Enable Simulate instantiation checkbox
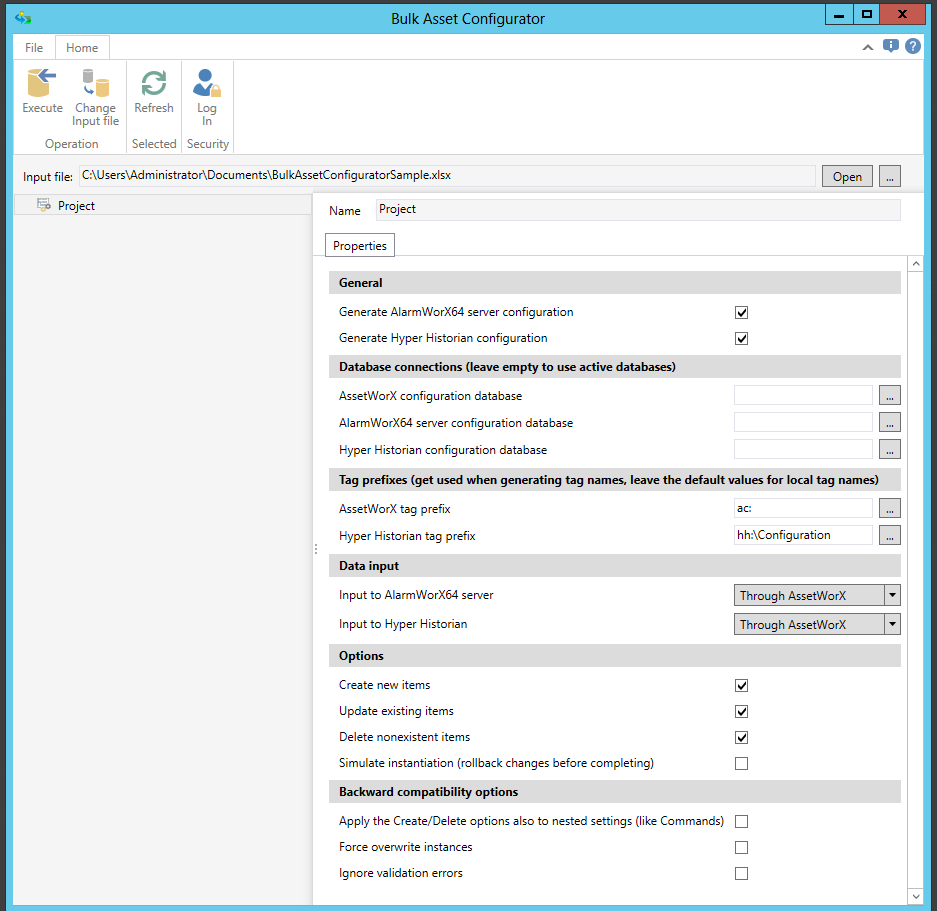This screenshot has height=911, width=937. 741,764
